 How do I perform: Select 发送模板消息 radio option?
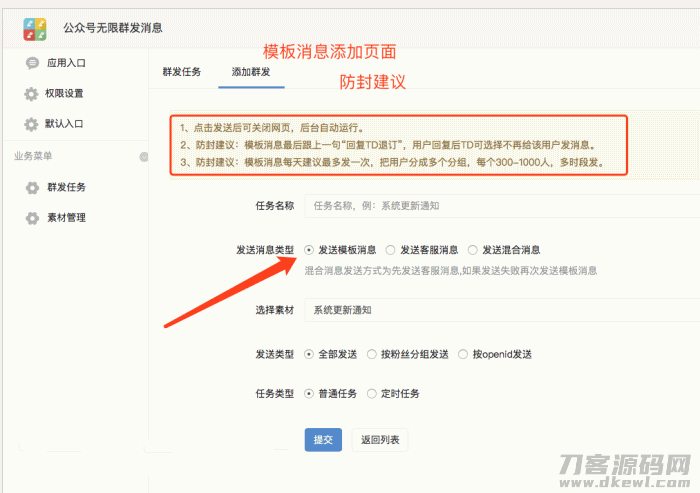pyautogui.click(x=309, y=250)
